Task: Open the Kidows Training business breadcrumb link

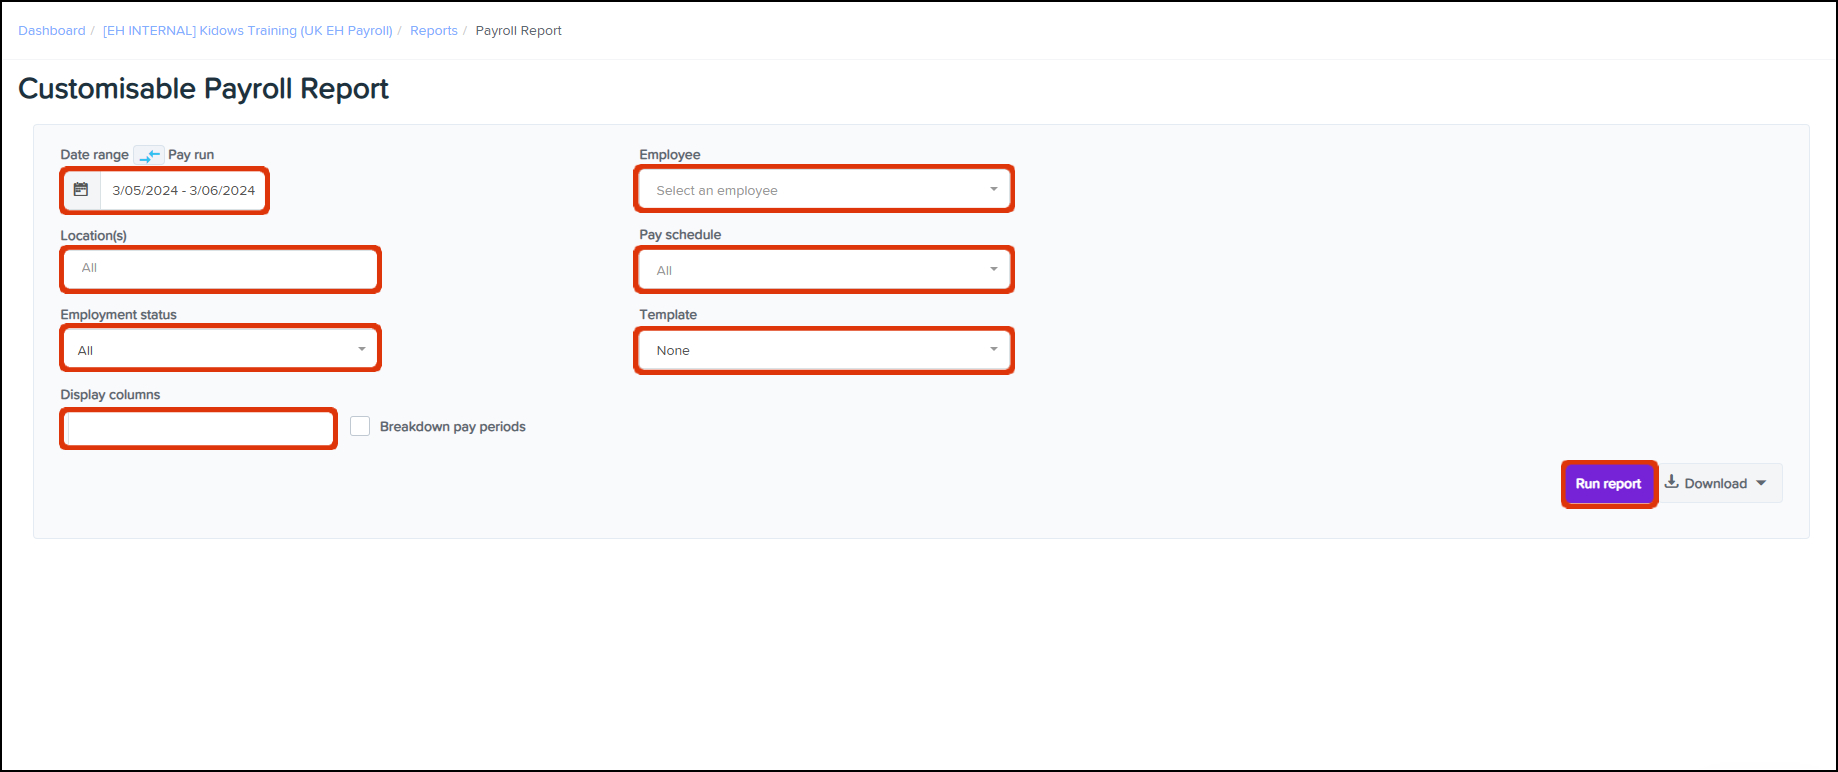Action: pos(247,31)
